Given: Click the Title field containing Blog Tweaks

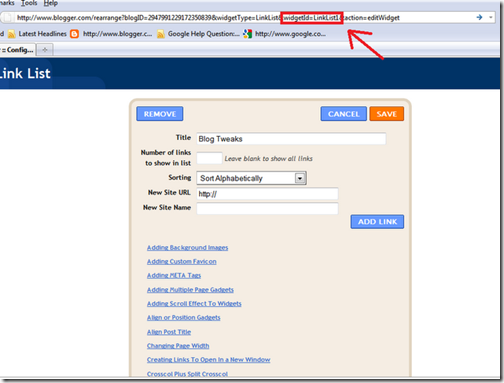Looking at the screenshot, I should pyautogui.click(x=291, y=139).
